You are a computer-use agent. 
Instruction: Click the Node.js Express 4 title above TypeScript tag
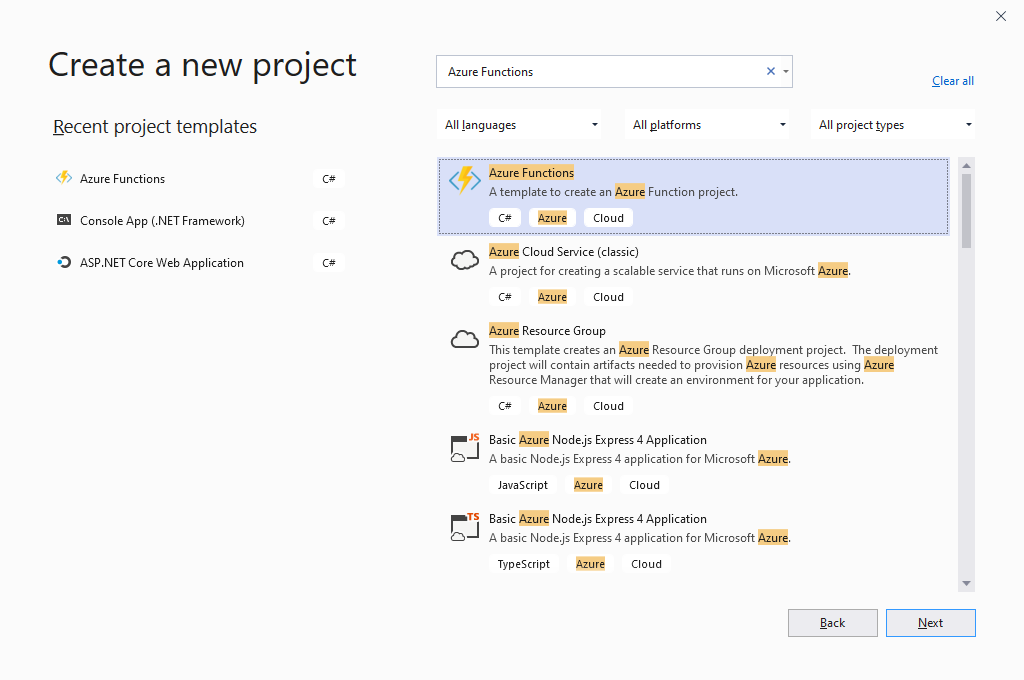pos(598,519)
